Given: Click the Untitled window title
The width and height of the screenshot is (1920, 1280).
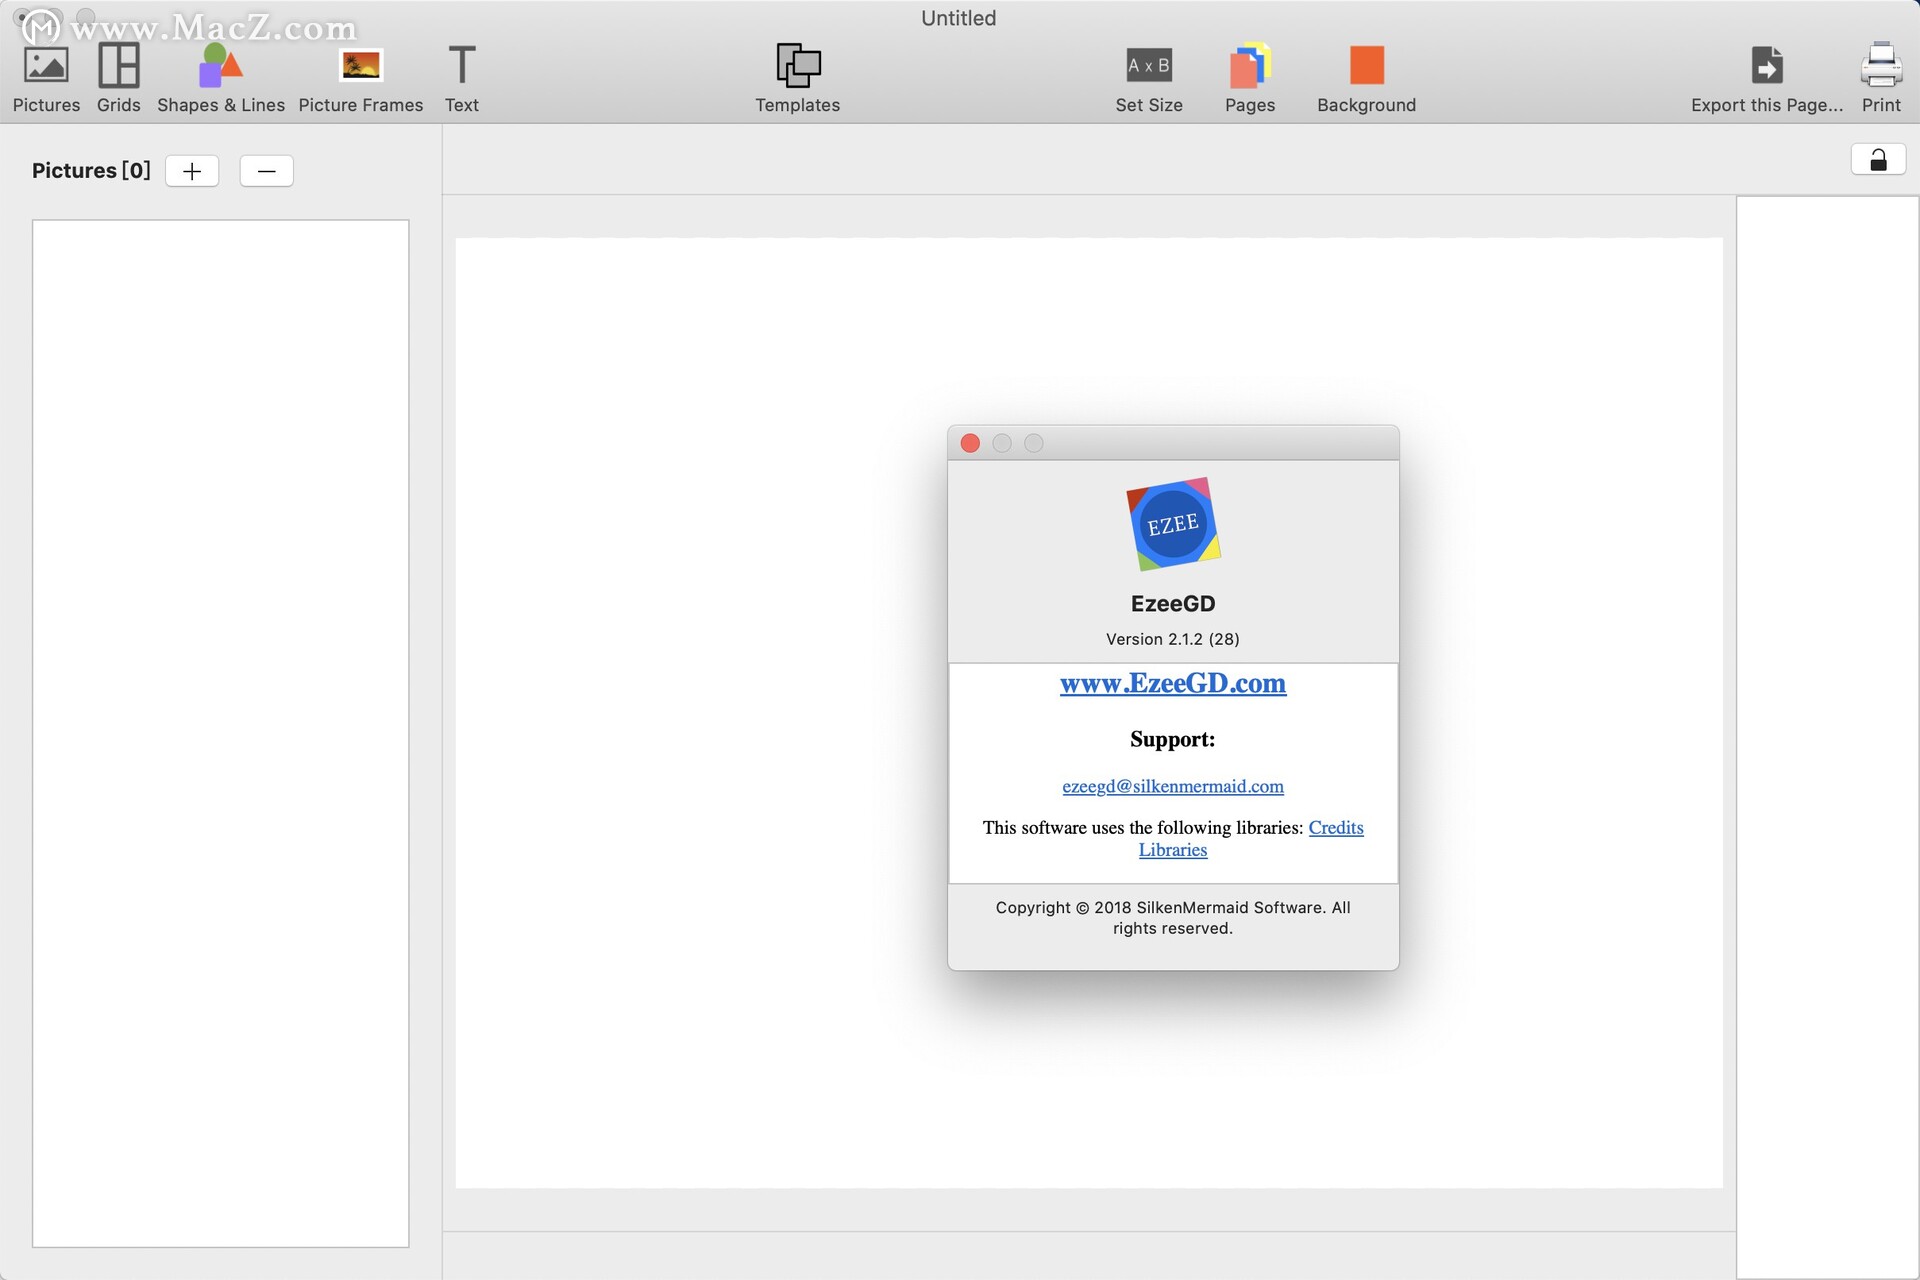Looking at the screenshot, I should coord(958,18).
